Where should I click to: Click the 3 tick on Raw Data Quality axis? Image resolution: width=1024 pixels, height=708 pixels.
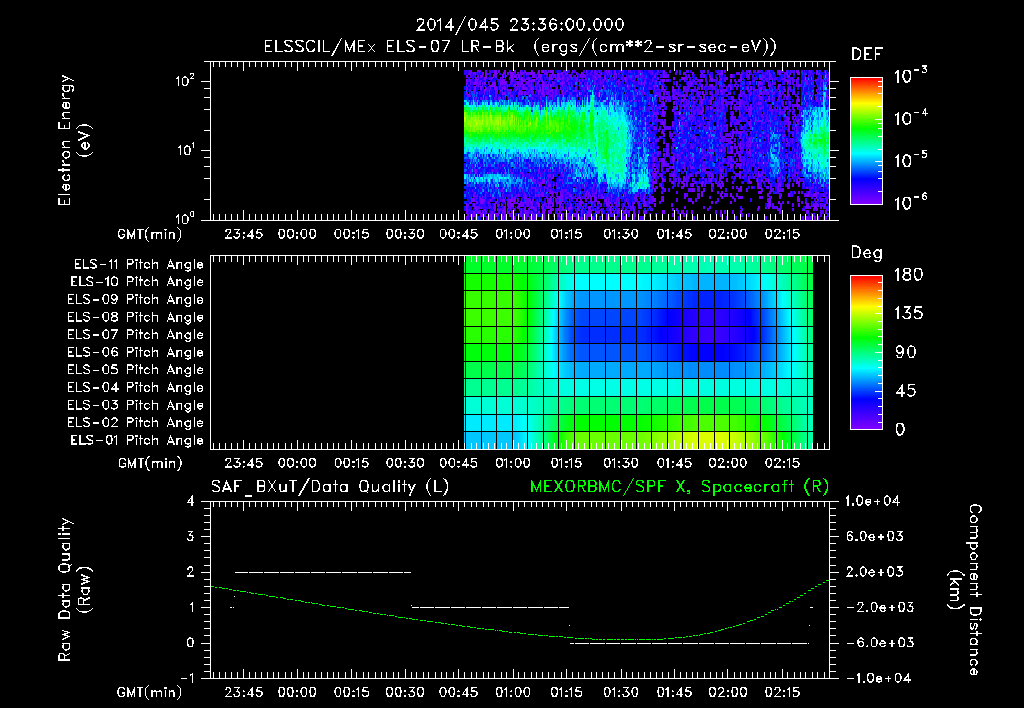tap(191, 536)
